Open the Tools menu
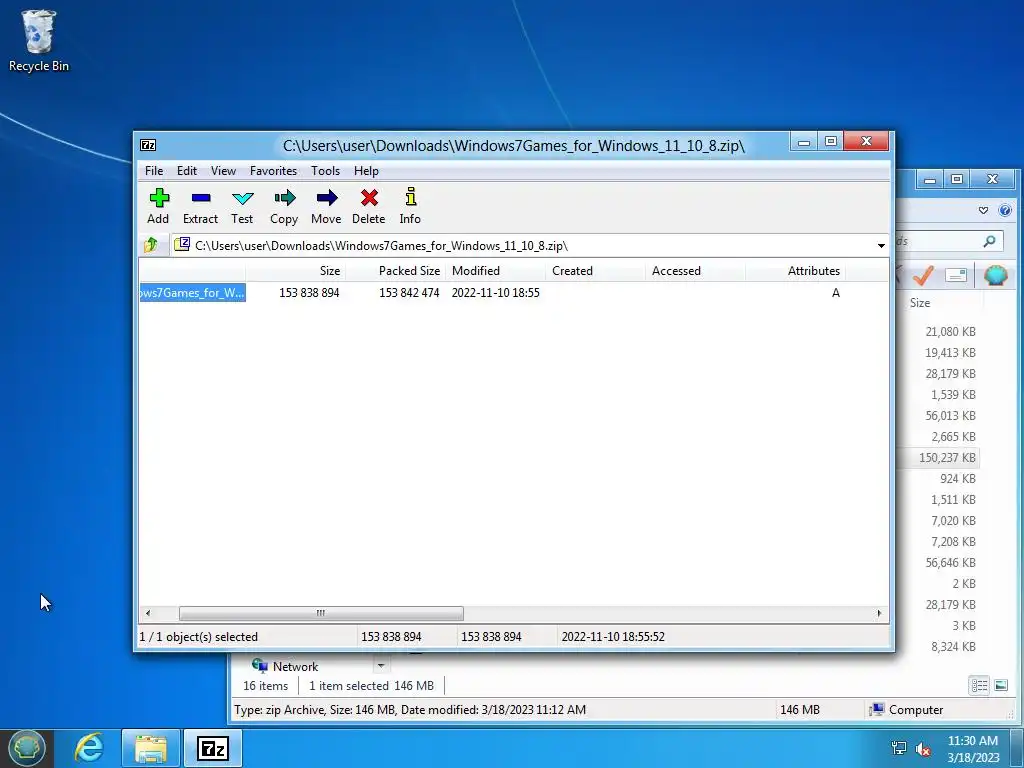This screenshot has width=1024, height=768. tap(325, 170)
